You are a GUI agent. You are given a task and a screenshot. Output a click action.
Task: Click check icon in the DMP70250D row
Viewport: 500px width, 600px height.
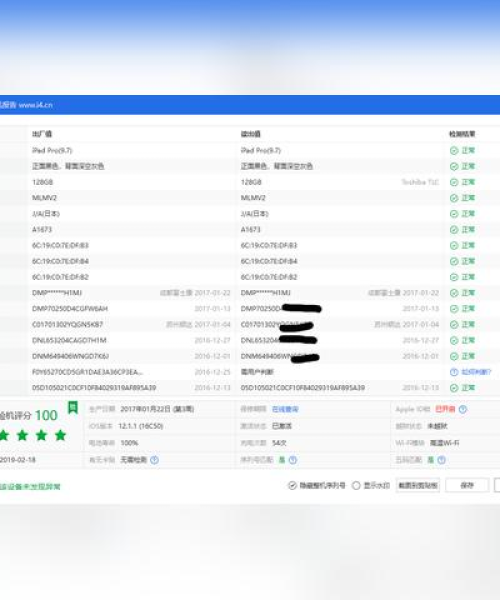point(454,309)
